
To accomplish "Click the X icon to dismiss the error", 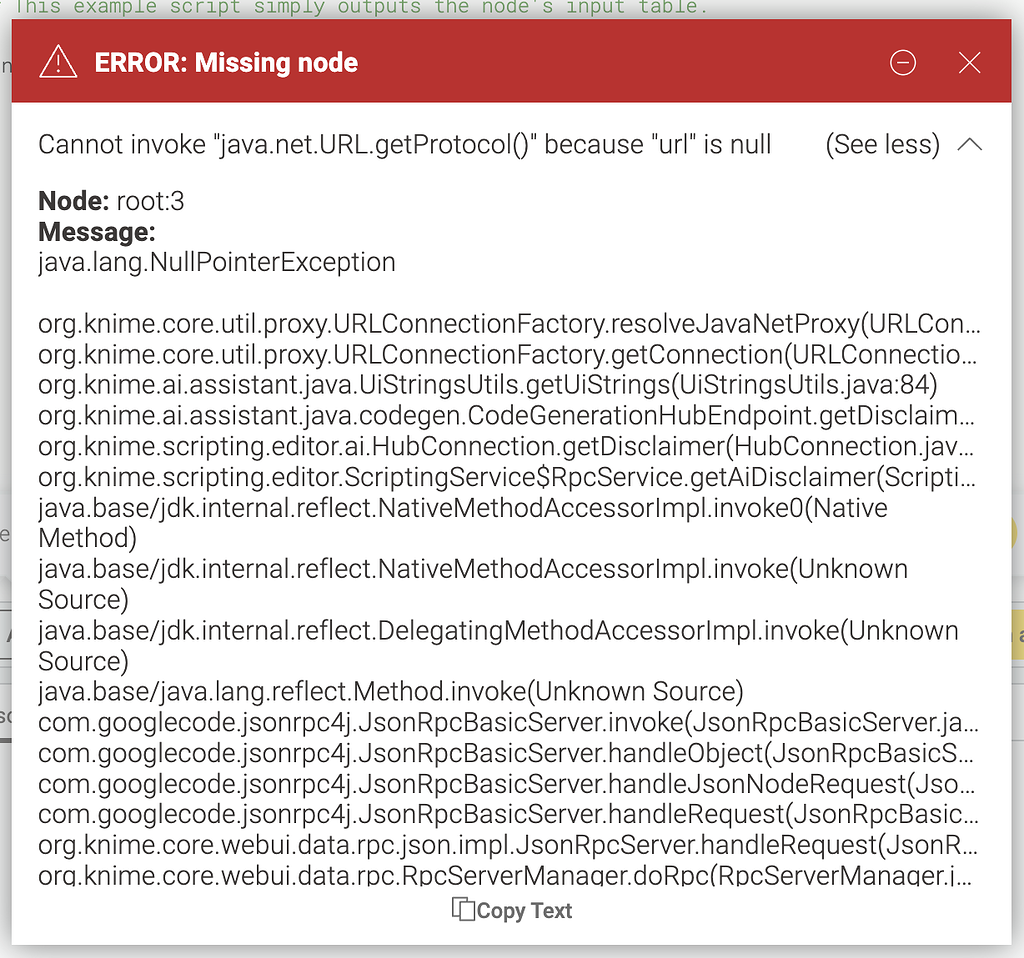I will point(969,62).
